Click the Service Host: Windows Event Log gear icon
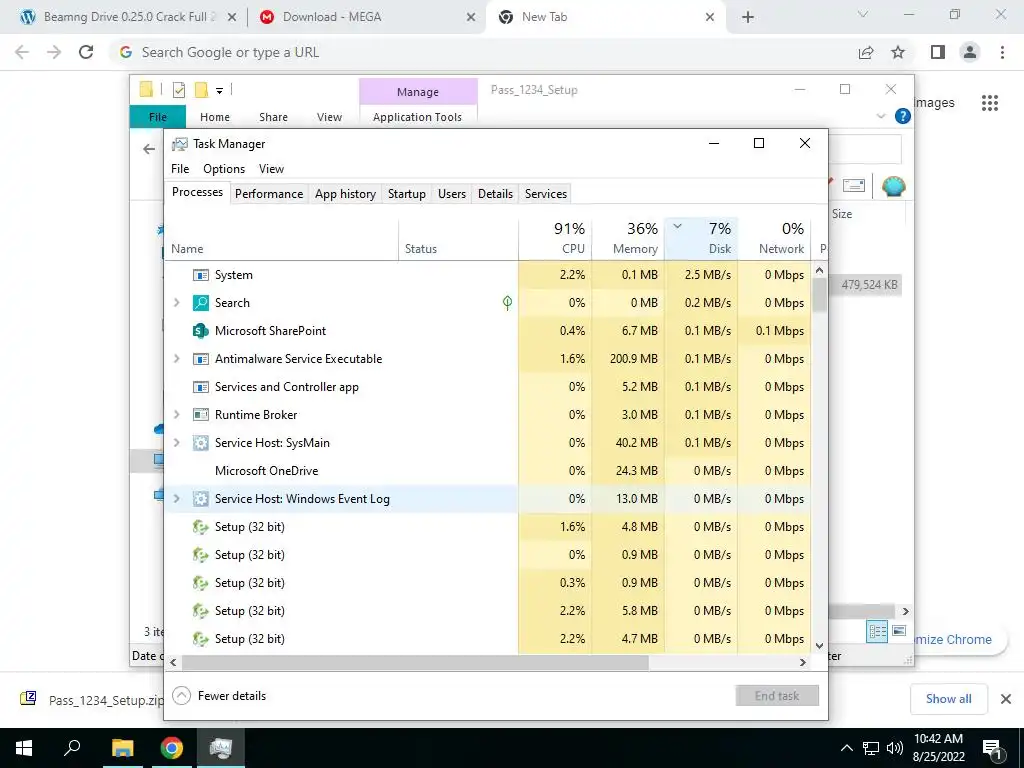This screenshot has width=1024, height=768. pyautogui.click(x=200, y=499)
